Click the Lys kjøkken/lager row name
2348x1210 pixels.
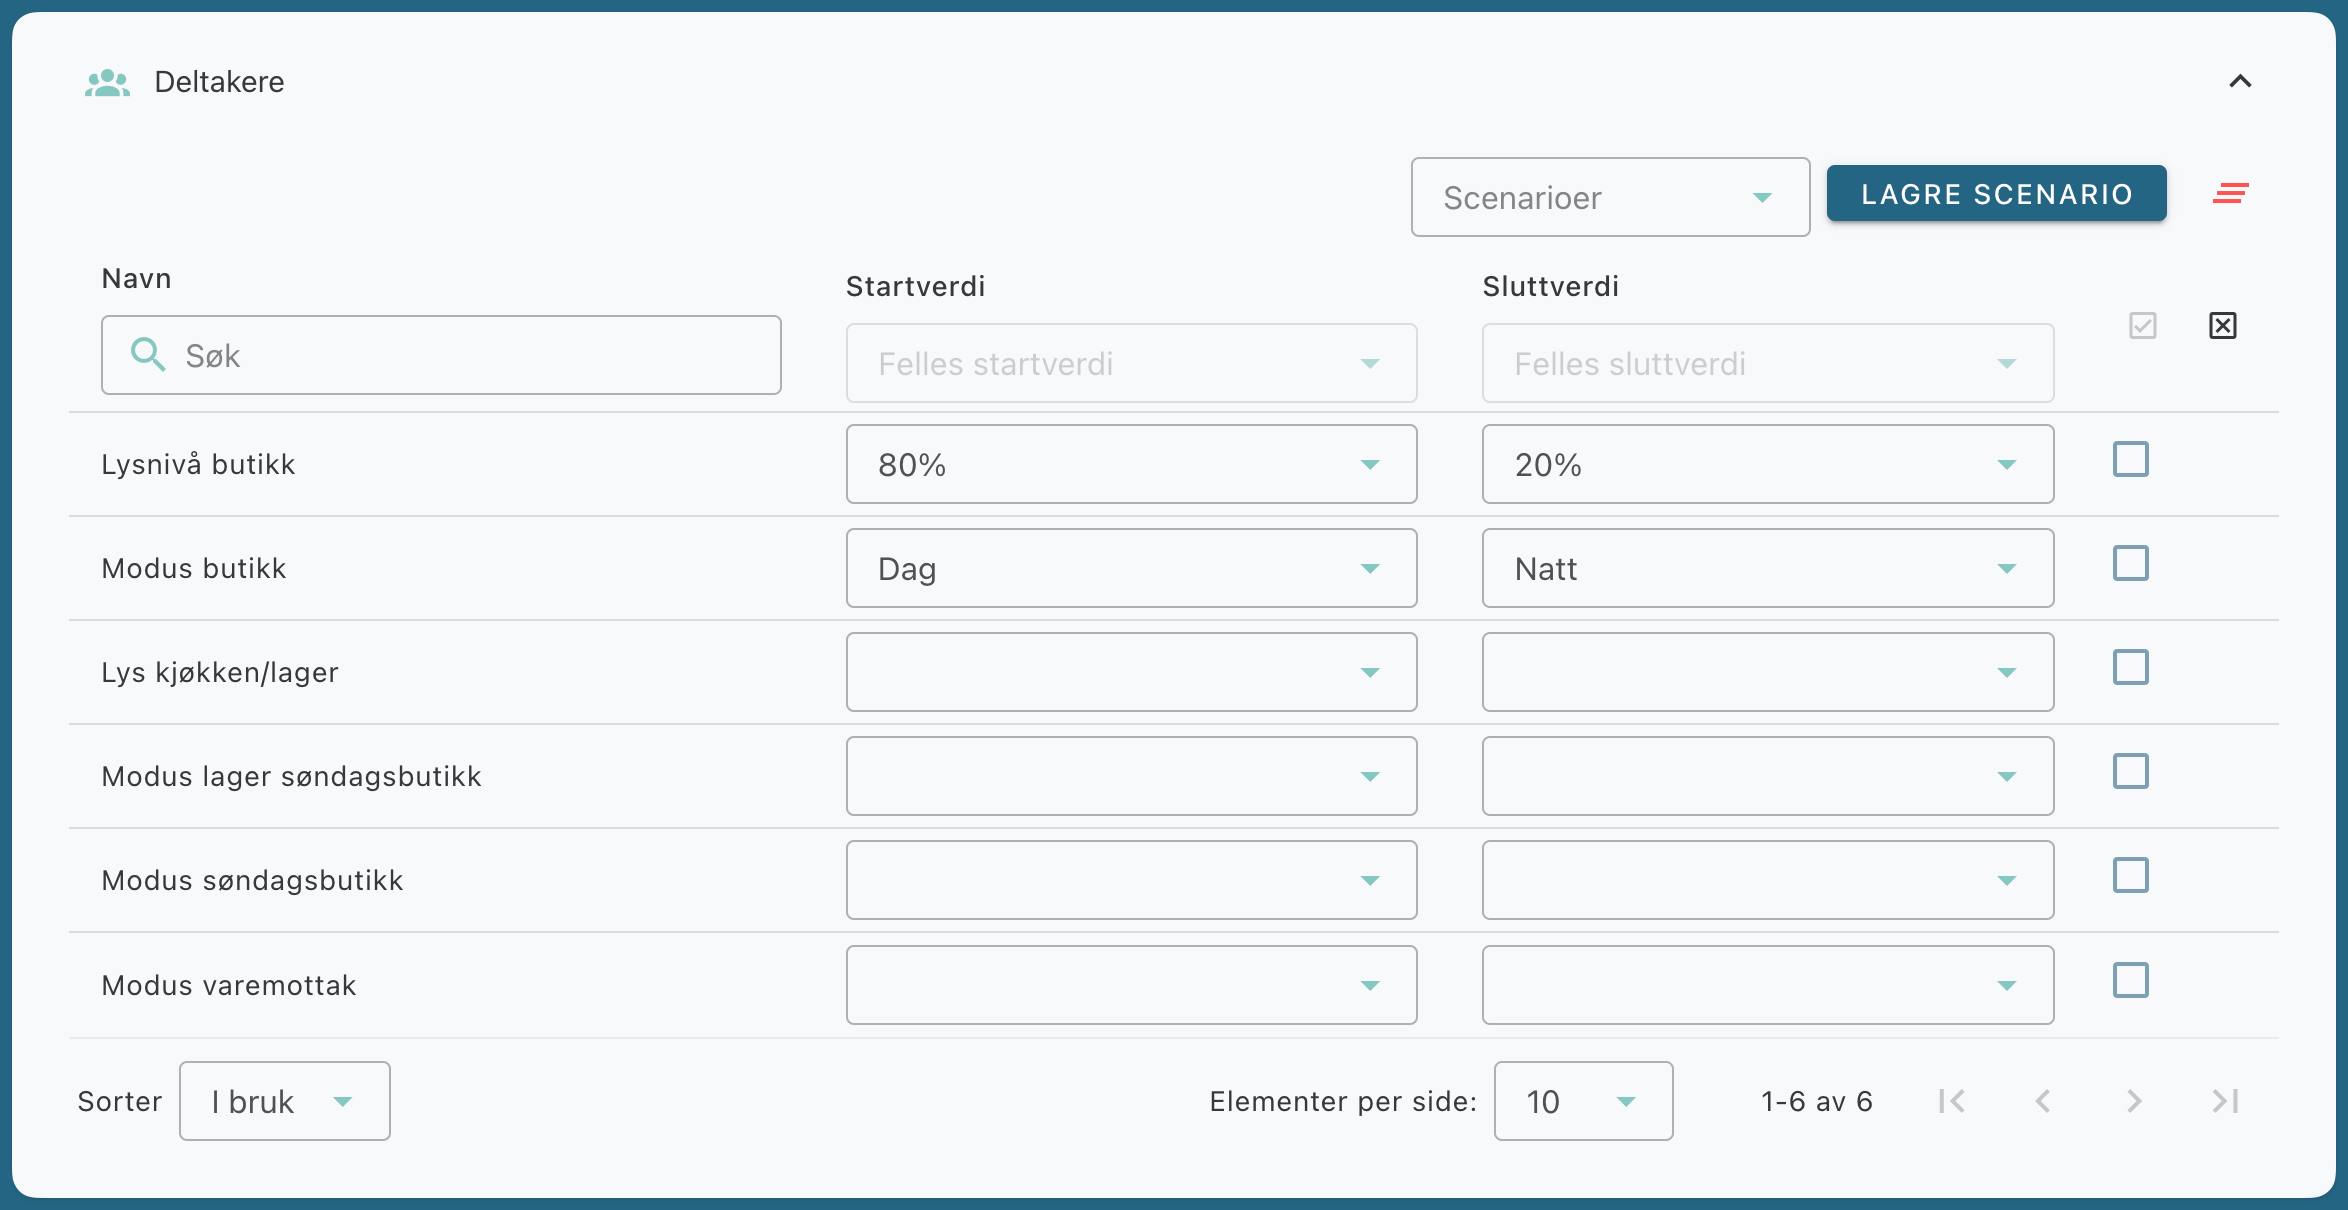click(x=220, y=672)
